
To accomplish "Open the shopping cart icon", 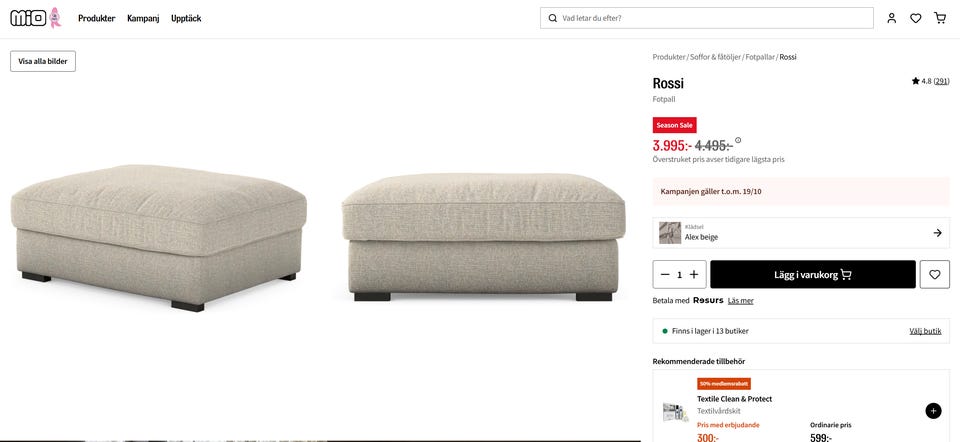I will coord(940,18).
